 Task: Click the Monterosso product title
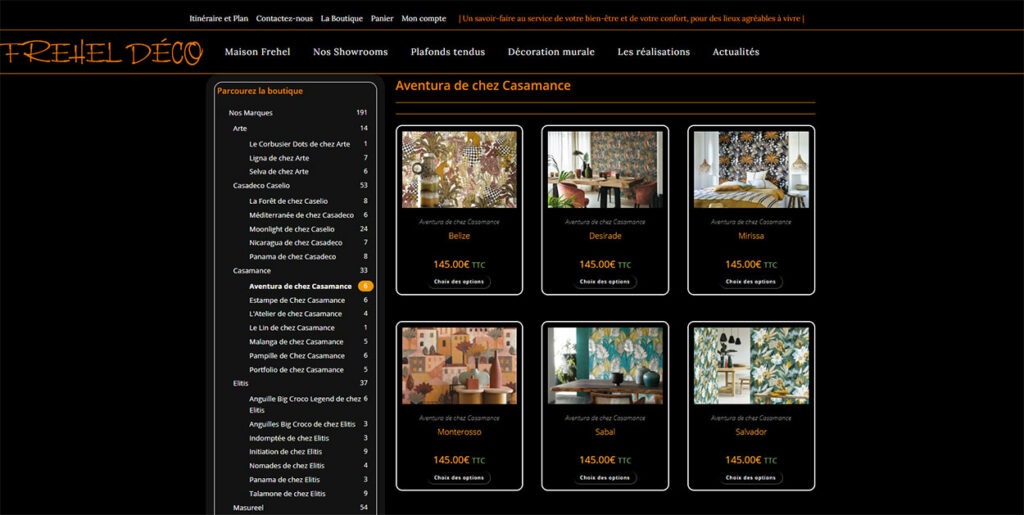(x=459, y=431)
